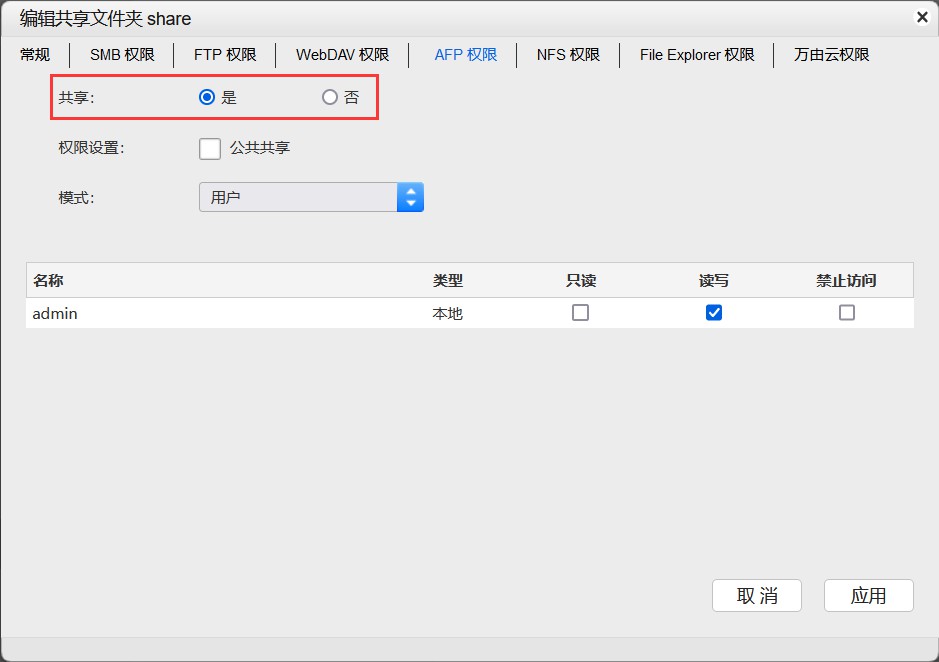The height and width of the screenshot is (662, 939).
Task: Click the blue arrow on the mode dropdown
Action: pos(410,197)
